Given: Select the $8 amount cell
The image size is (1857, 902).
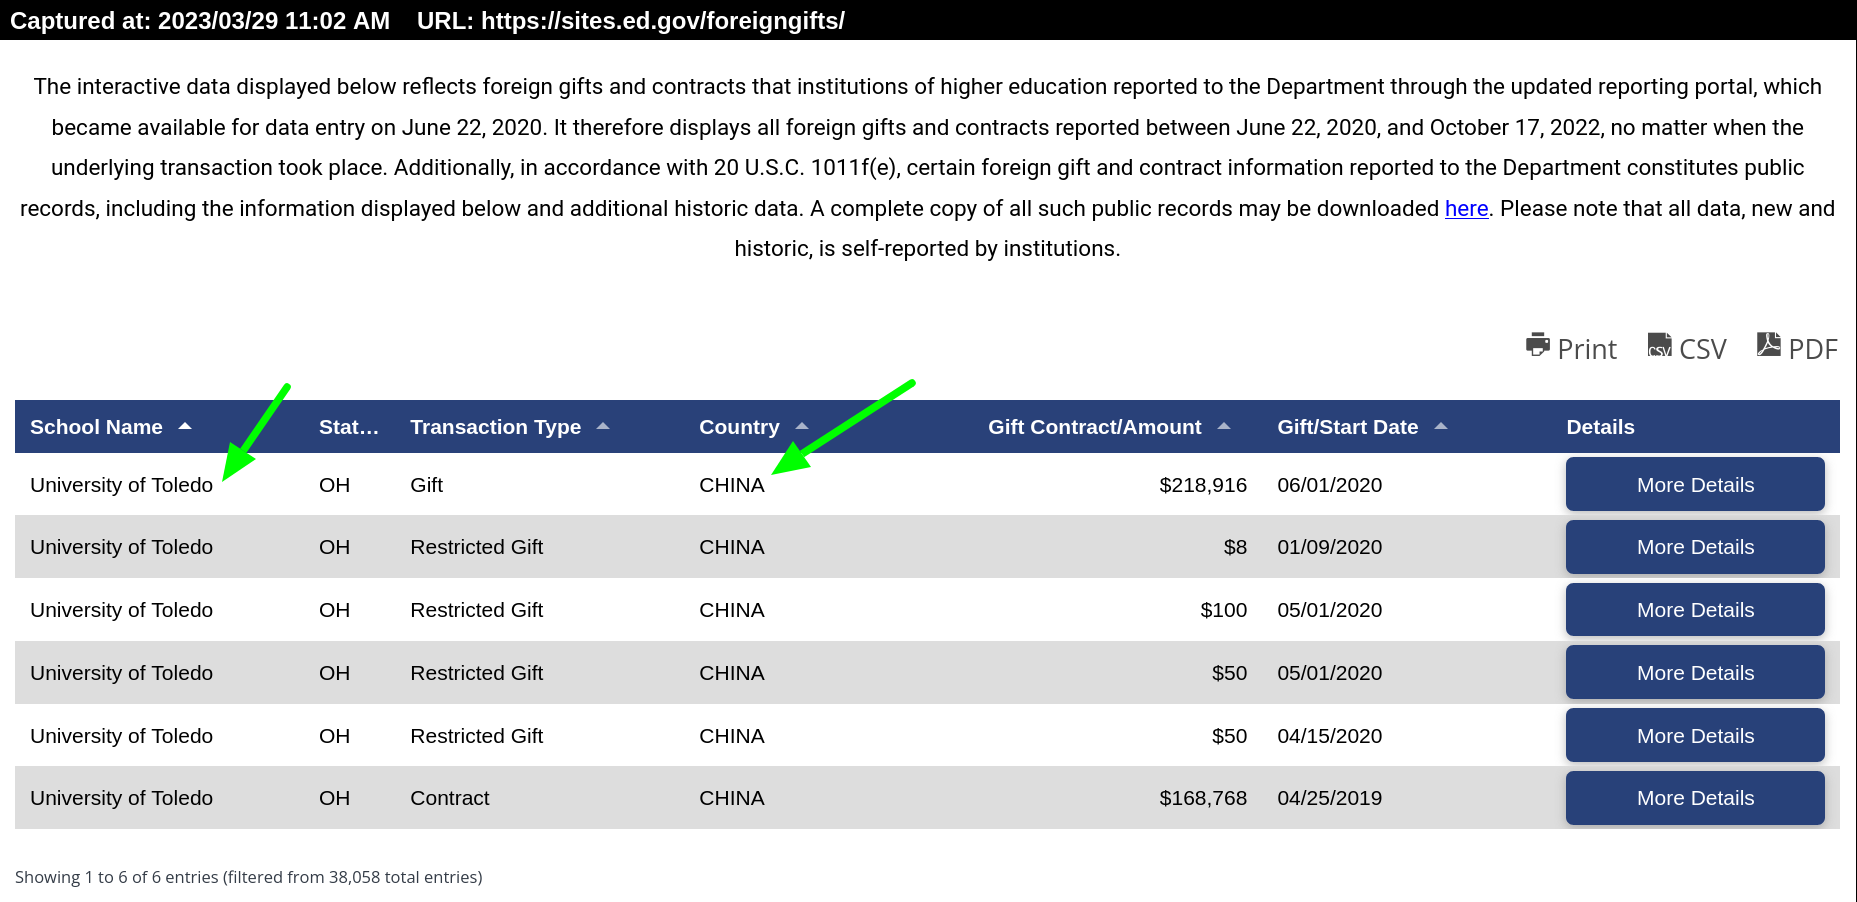Looking at the screenshot, I should (1235, 547).
